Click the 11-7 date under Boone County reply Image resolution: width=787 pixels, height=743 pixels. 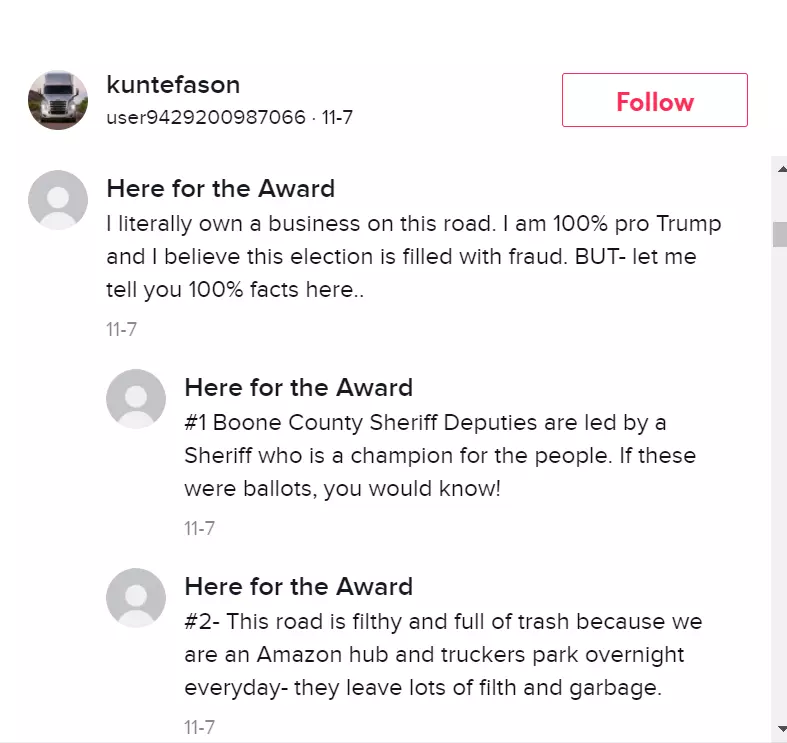200,528
